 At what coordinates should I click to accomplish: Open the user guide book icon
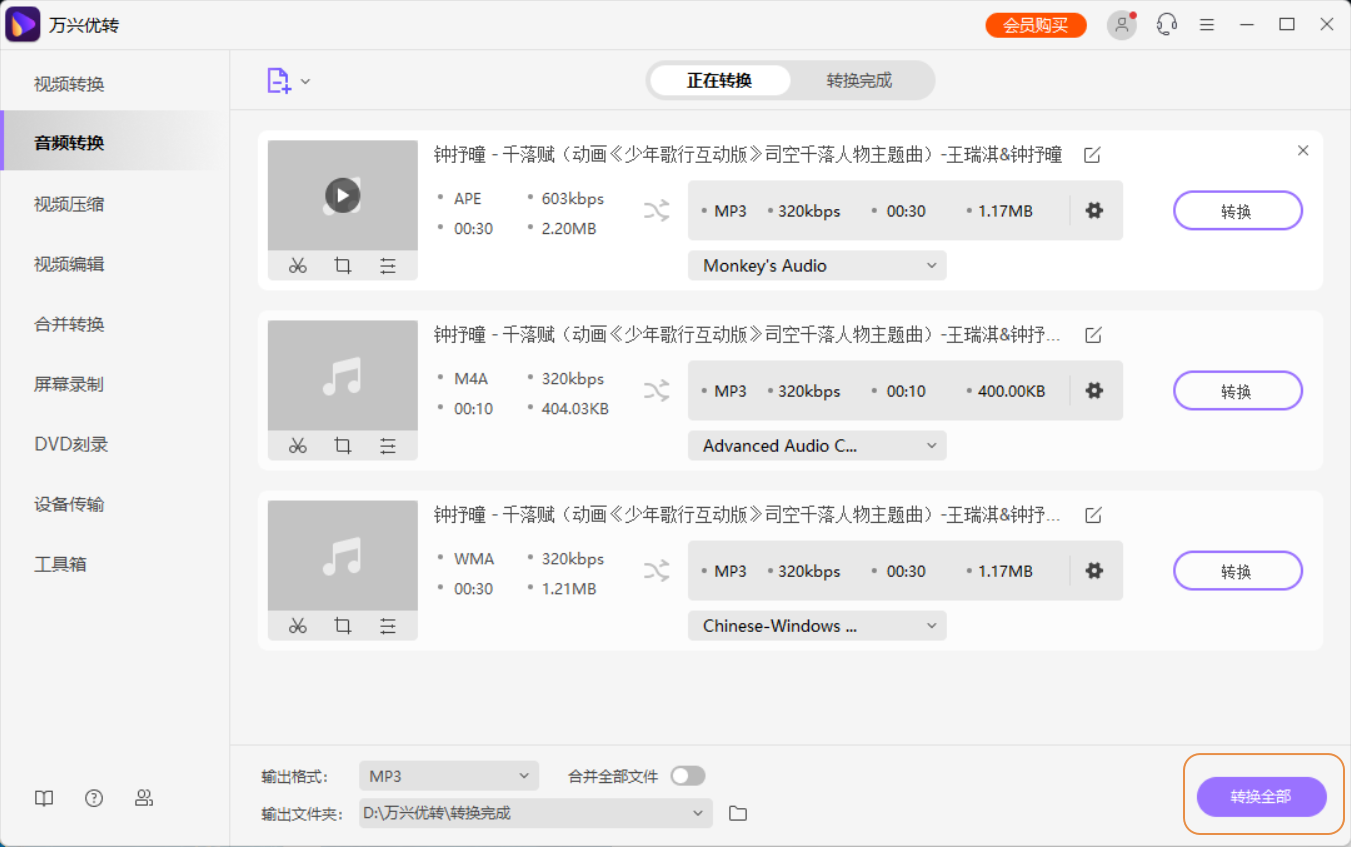tap(44, 798)
